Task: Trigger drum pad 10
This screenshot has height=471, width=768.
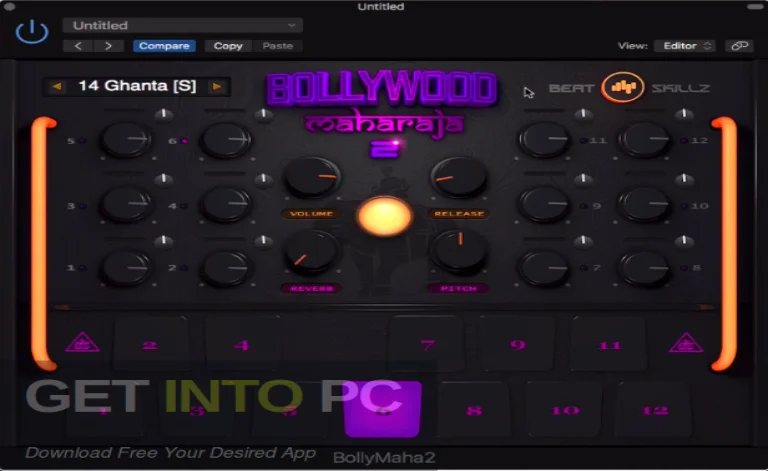Action: pos(565,410)
